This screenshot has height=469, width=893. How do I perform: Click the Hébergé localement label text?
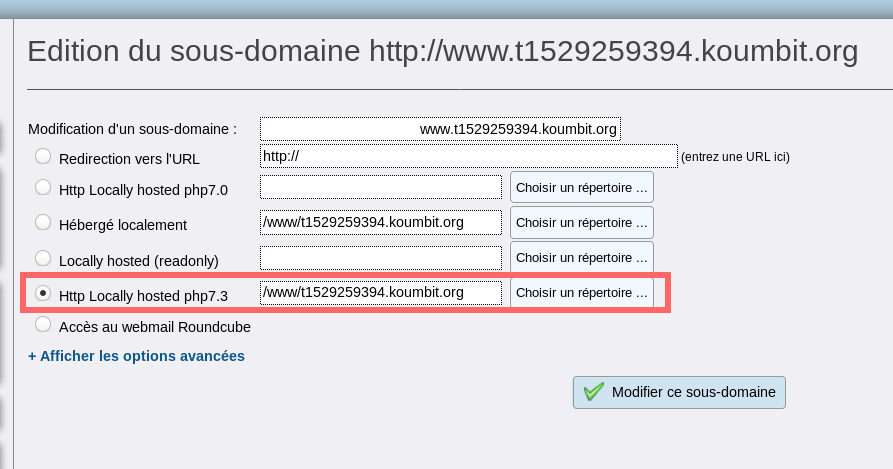(x=123, y=225)
